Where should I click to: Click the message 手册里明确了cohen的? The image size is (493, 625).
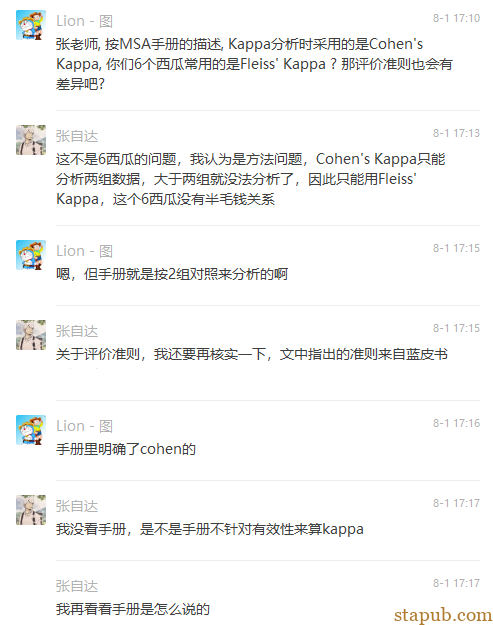tap(126, 449)
